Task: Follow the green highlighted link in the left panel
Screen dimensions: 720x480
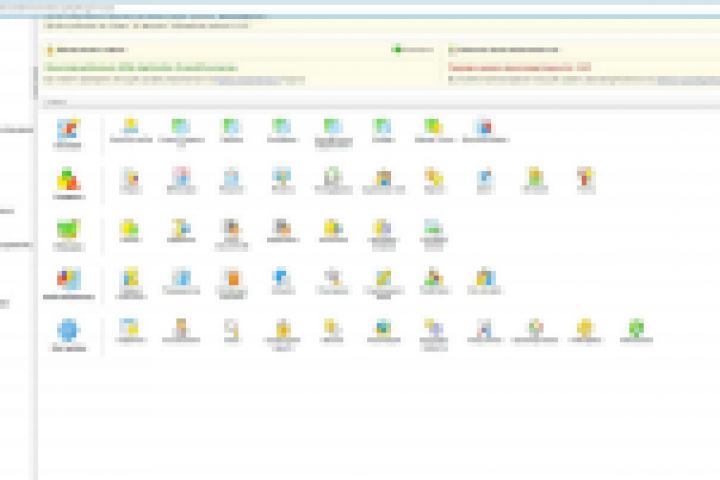Action: tap(141, 68)
